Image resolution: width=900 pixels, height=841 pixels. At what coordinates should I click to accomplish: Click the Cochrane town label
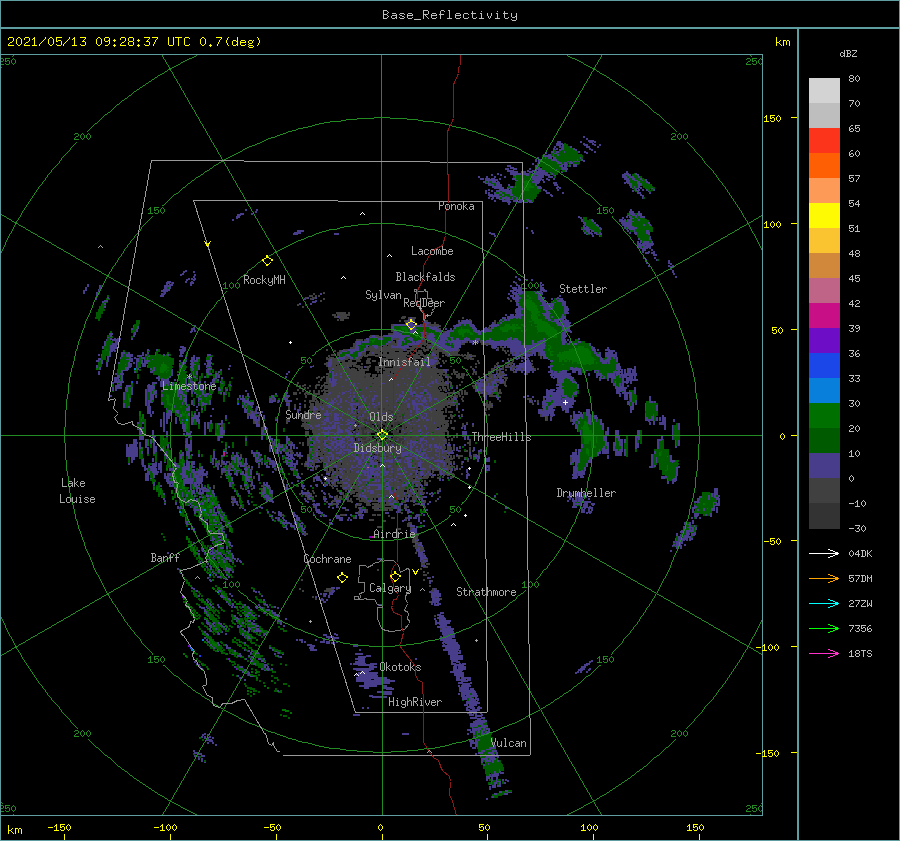coord(327,559)
